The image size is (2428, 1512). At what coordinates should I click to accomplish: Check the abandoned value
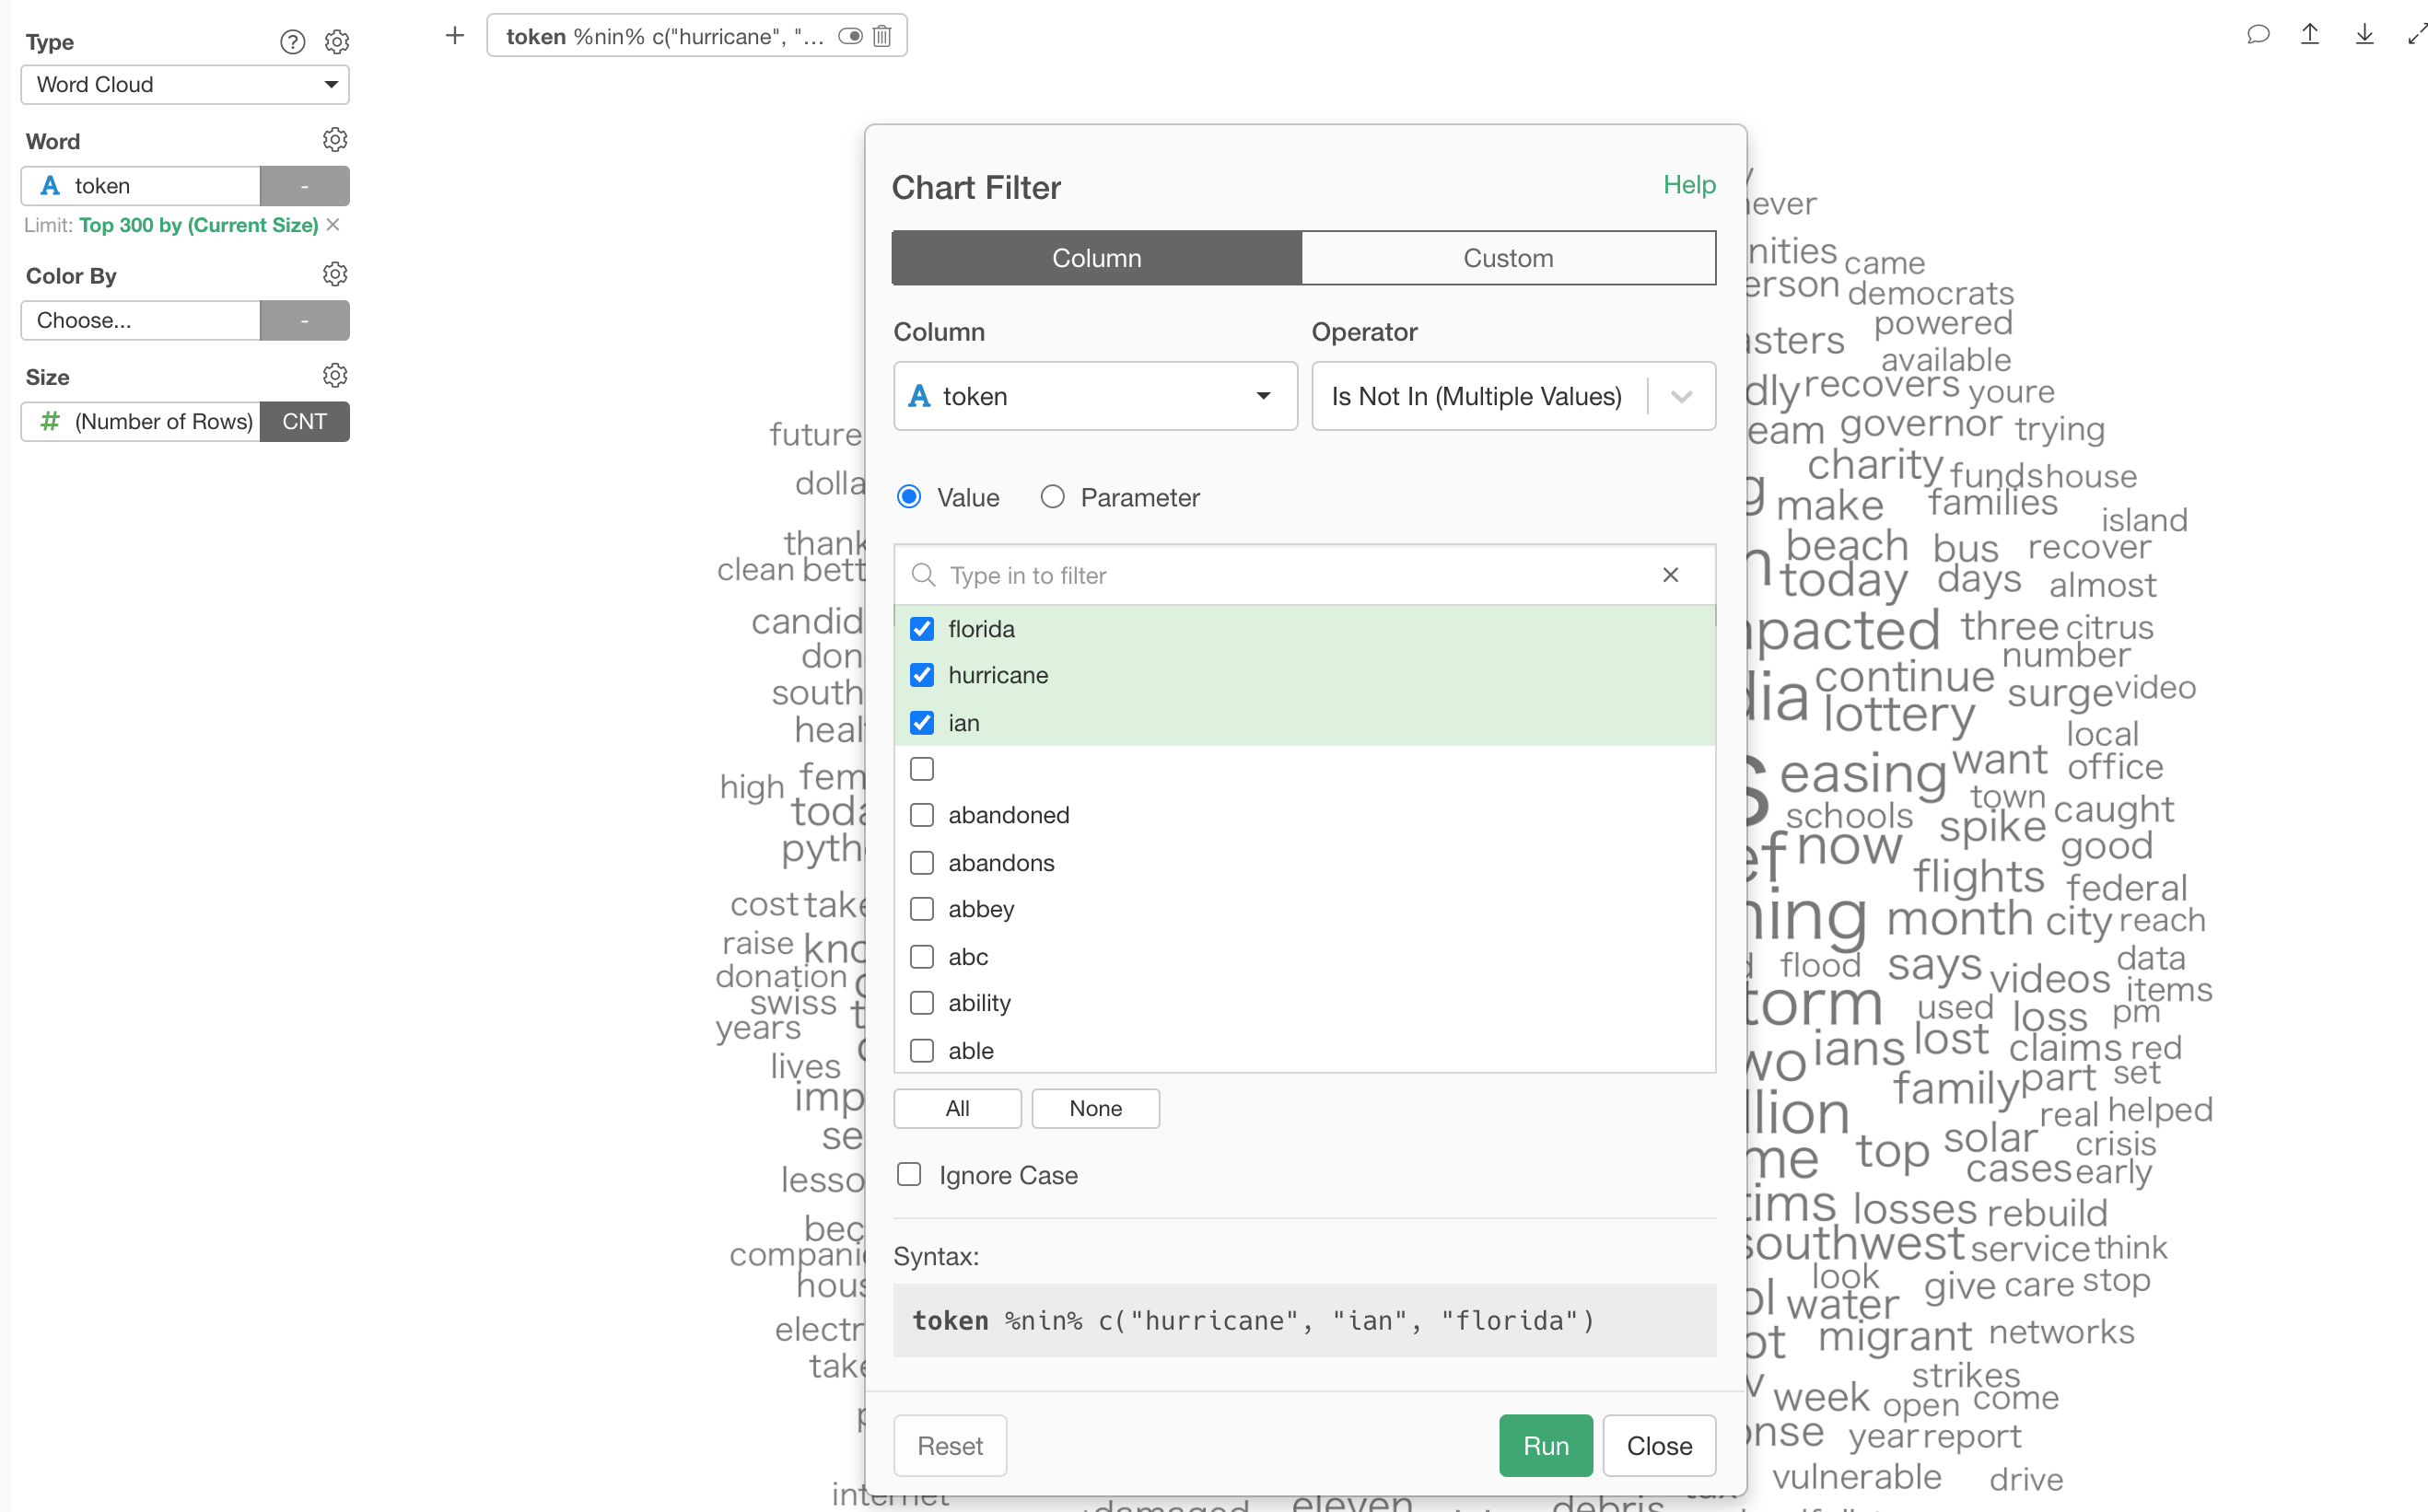(x=922, y=816)
